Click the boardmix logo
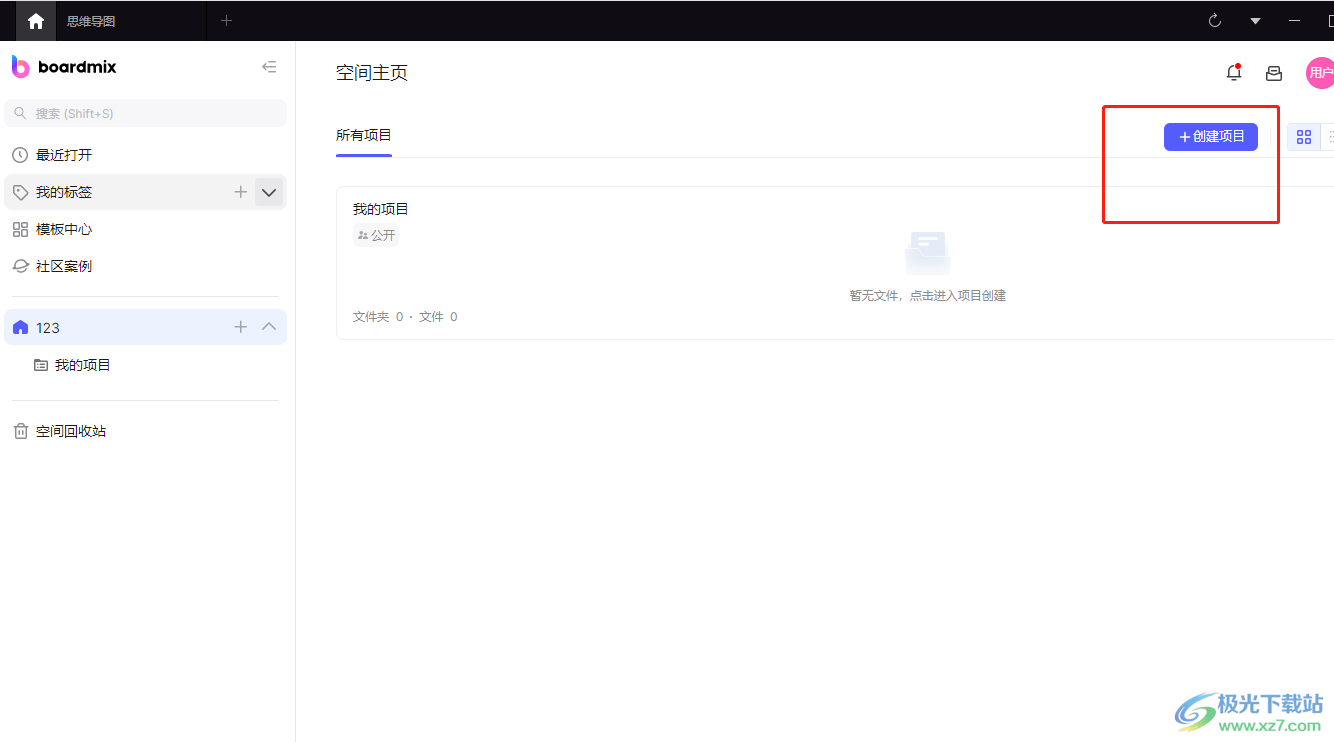1334x742 pixels. 64,67
